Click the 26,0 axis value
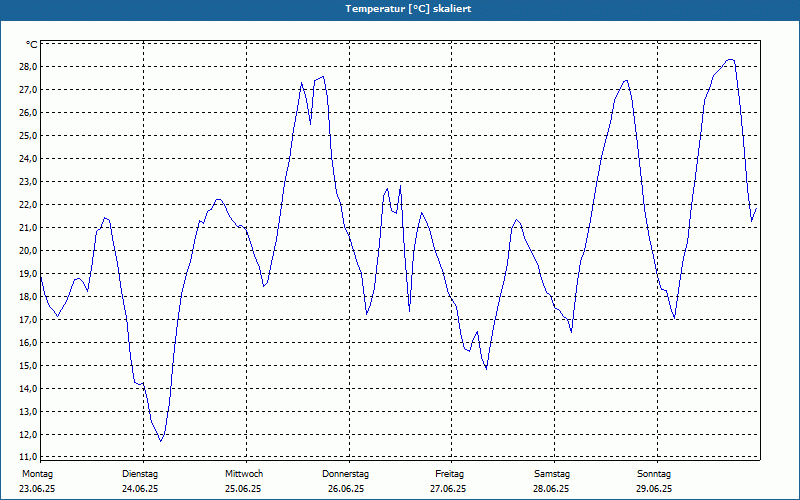 (x=29, y=113)
